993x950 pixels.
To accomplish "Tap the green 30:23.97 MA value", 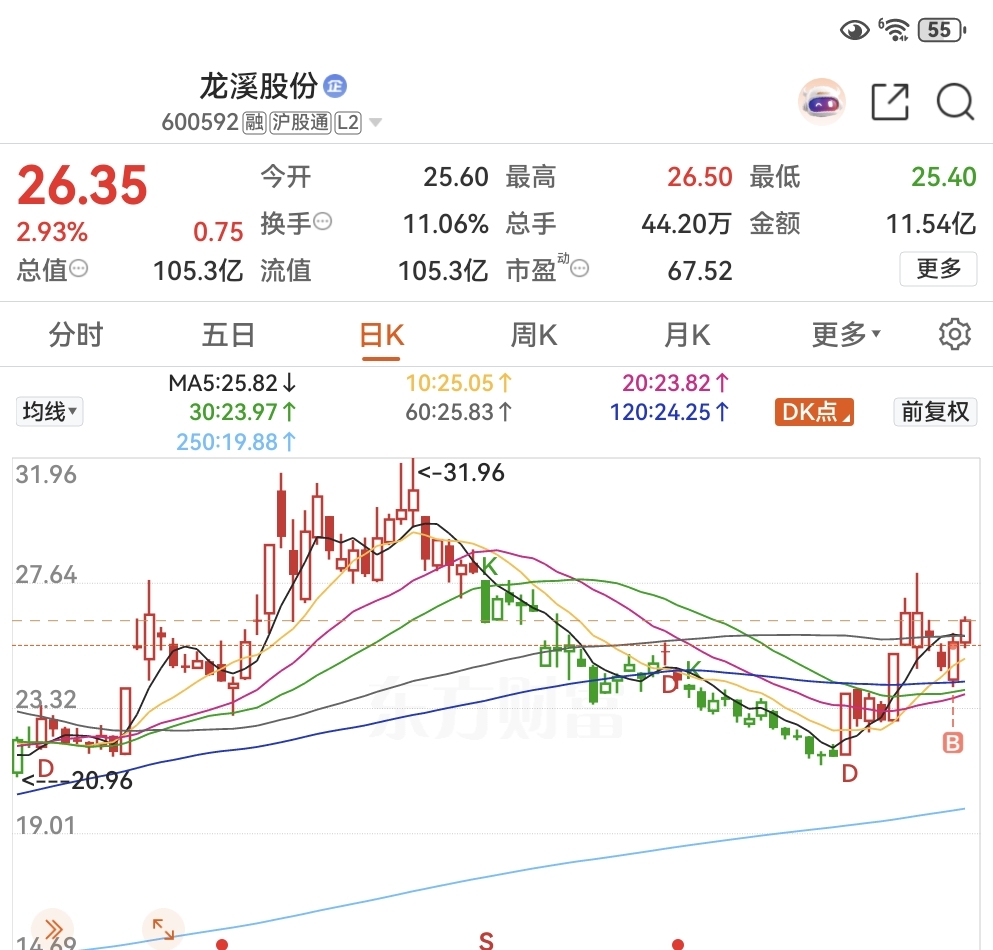I will point(243,412).
